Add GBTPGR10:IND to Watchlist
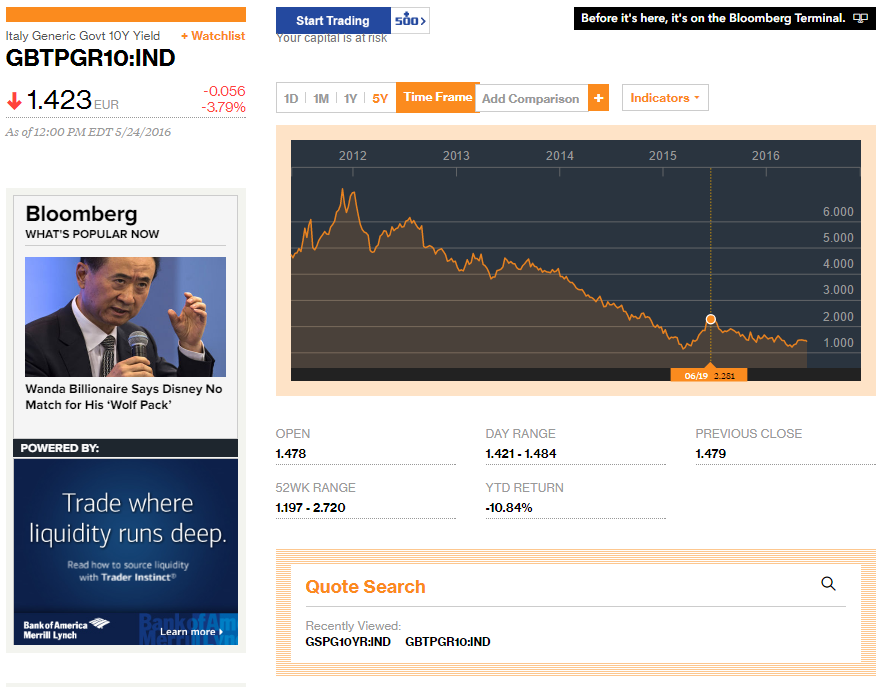The width and height of the screenshot is (890, 687). [x=213, y=36]
